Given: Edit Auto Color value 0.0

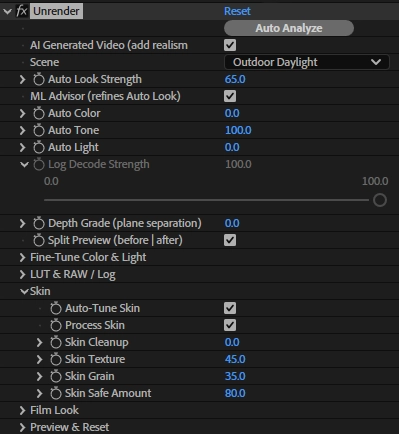Looking at the screenshot, I should tap(232, 113).
